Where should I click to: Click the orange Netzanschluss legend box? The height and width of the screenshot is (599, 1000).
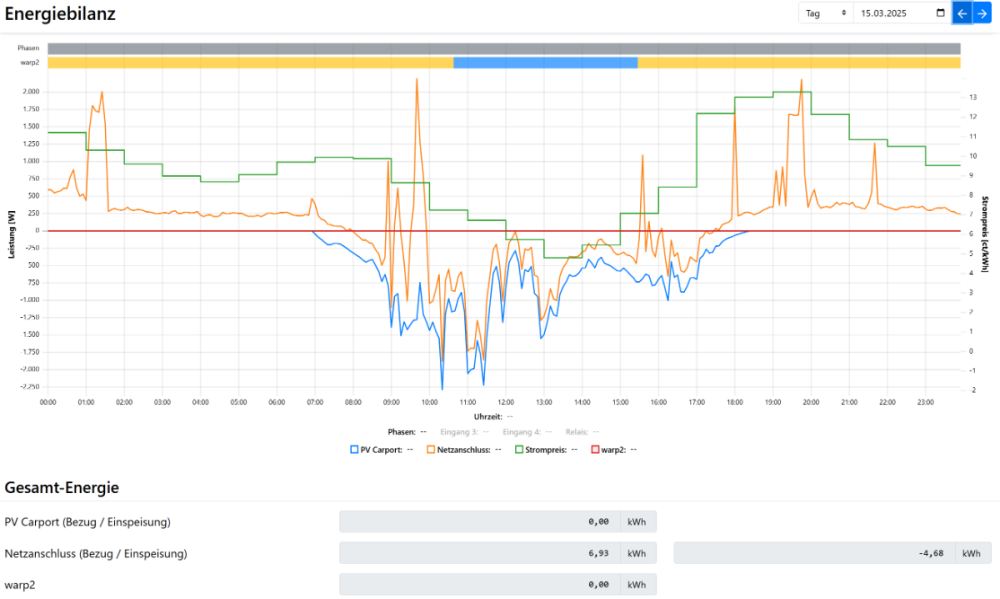click(431, 450)
